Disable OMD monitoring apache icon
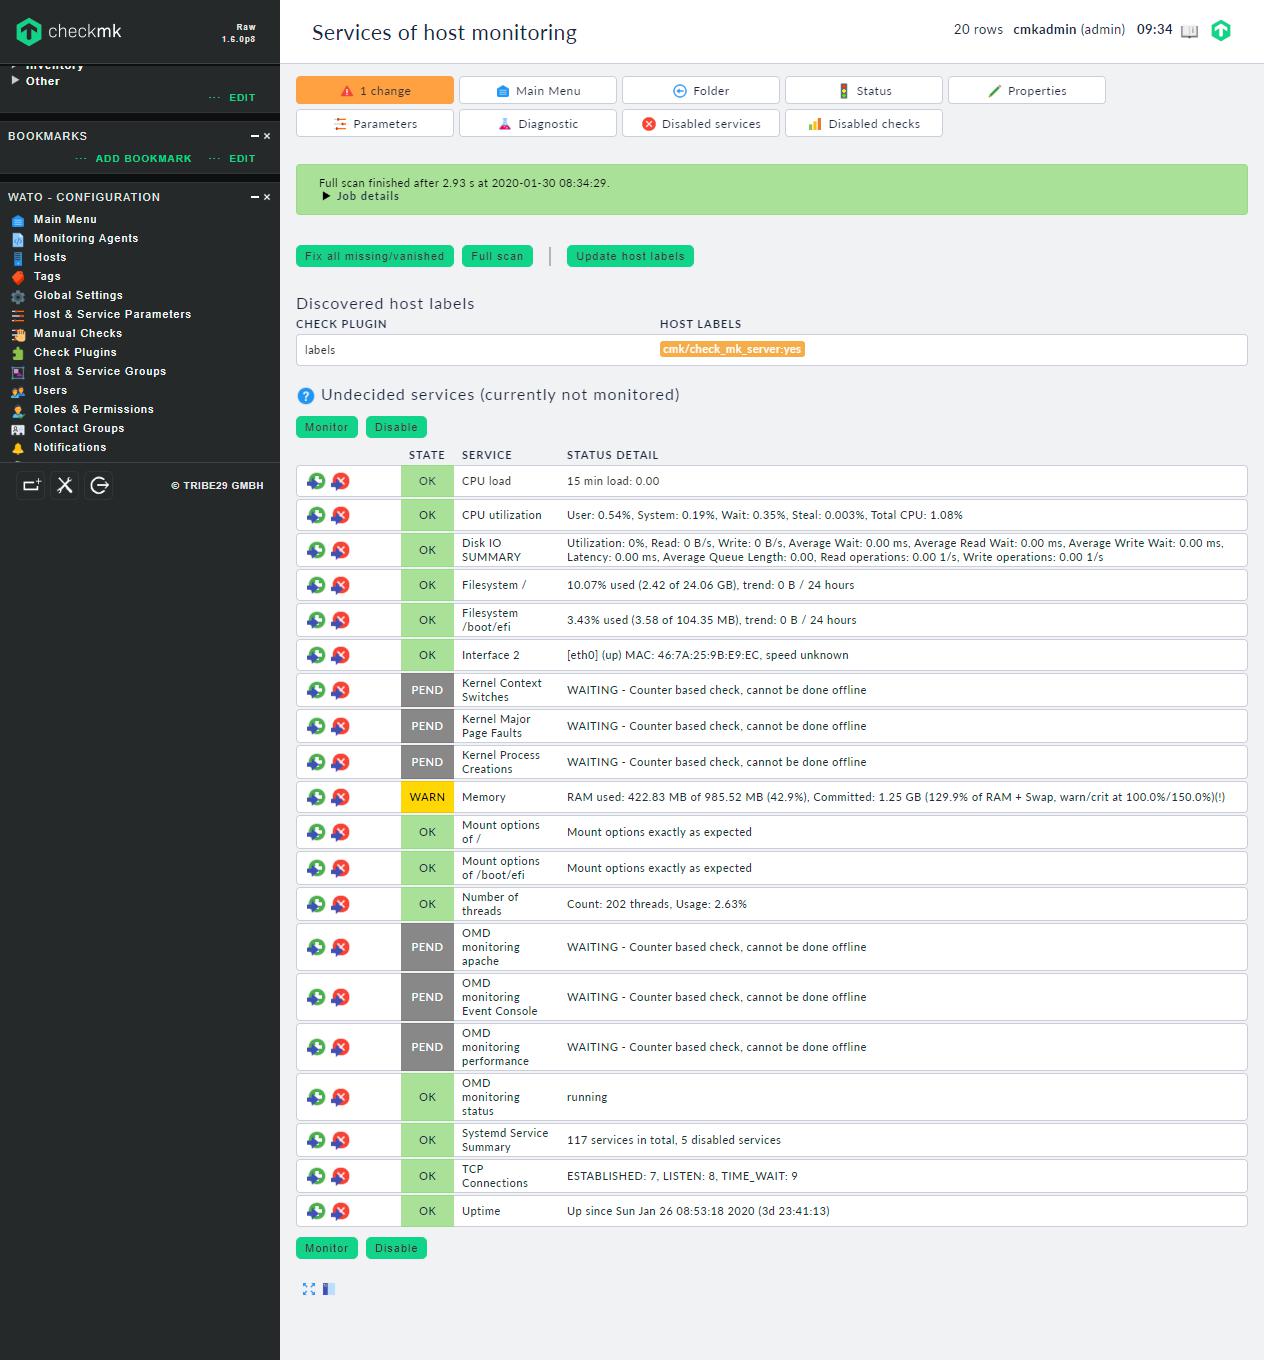This screenshot has height=1360, width=1264. point(340,947)
